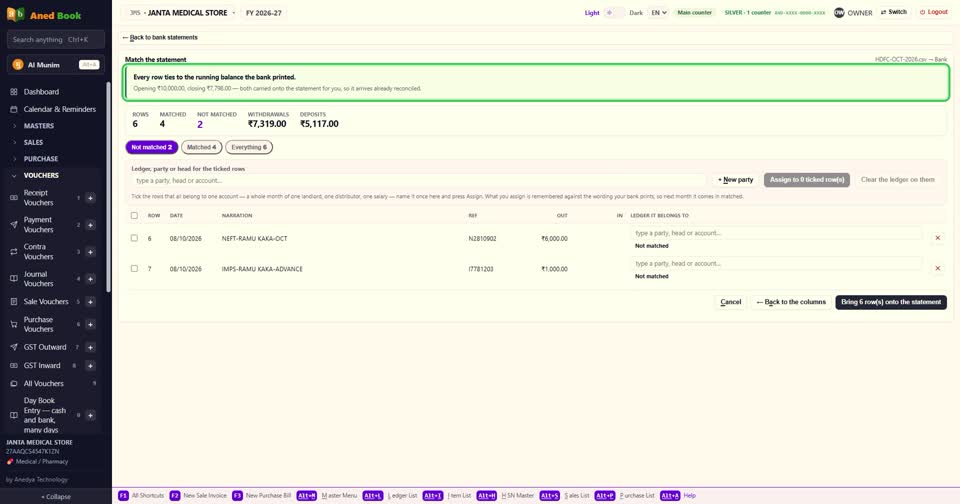This screenshot has width=960, height=504.
Task: Select the GST Inward icon
Action: click(x=13, y=366)
